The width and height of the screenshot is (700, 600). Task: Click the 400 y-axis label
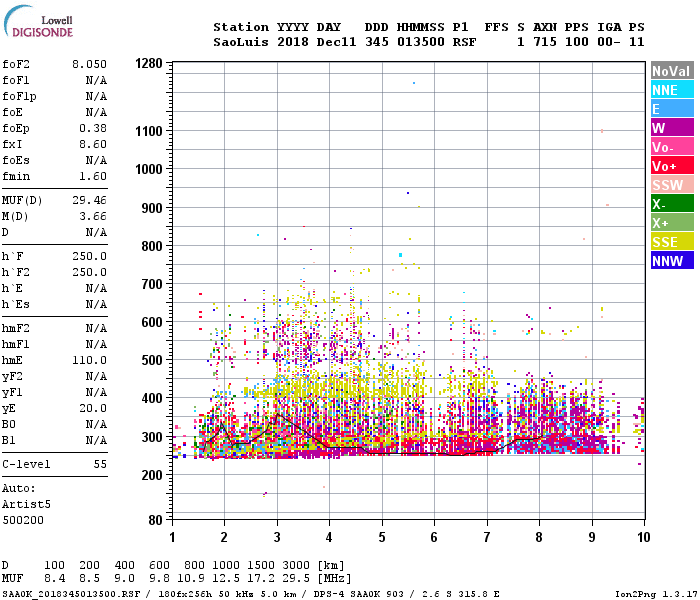152,398
